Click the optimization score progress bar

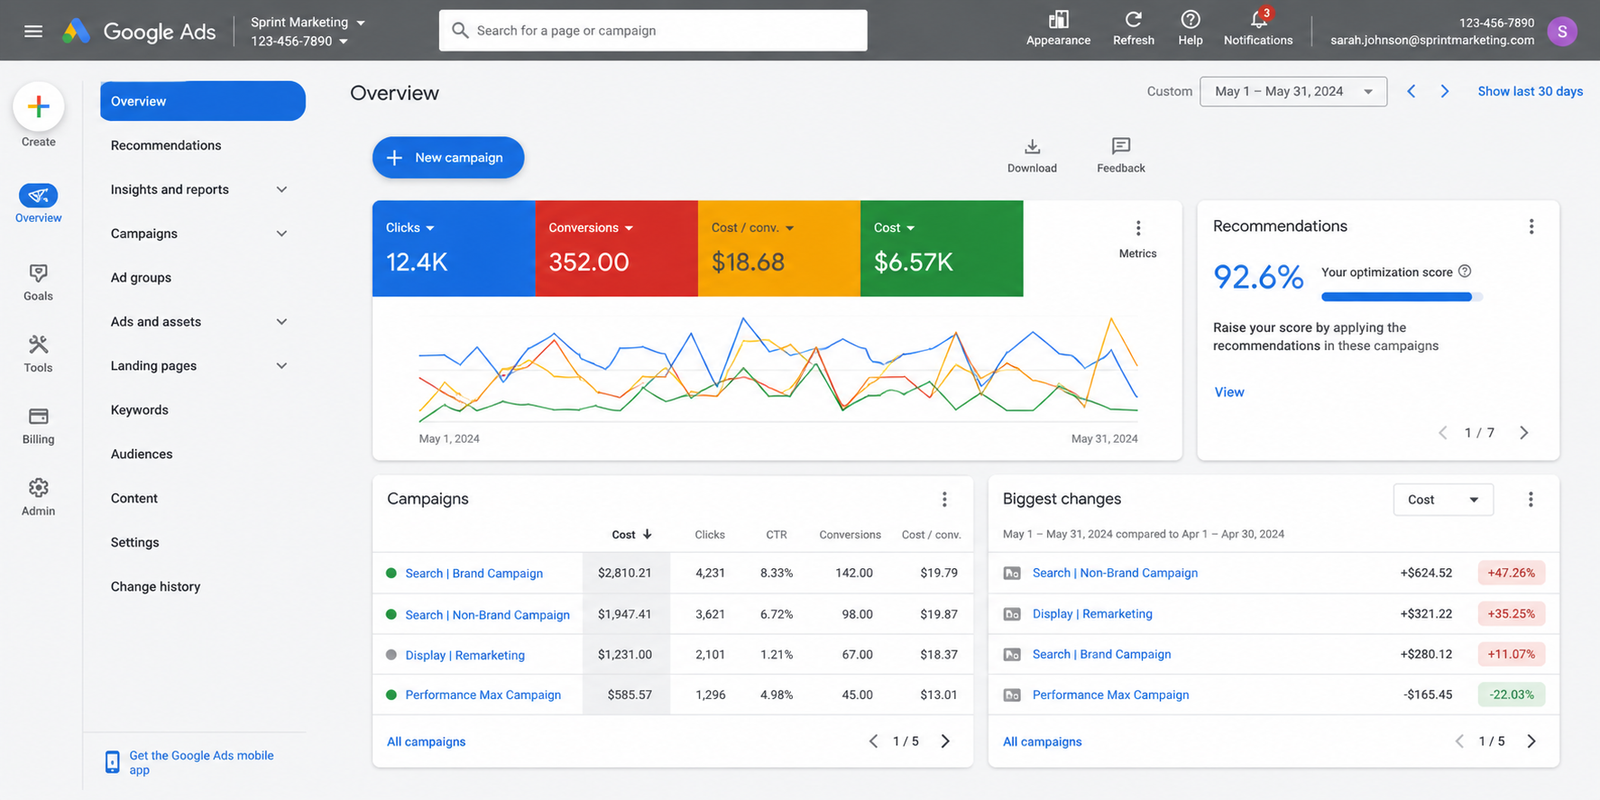[1402, 297]
